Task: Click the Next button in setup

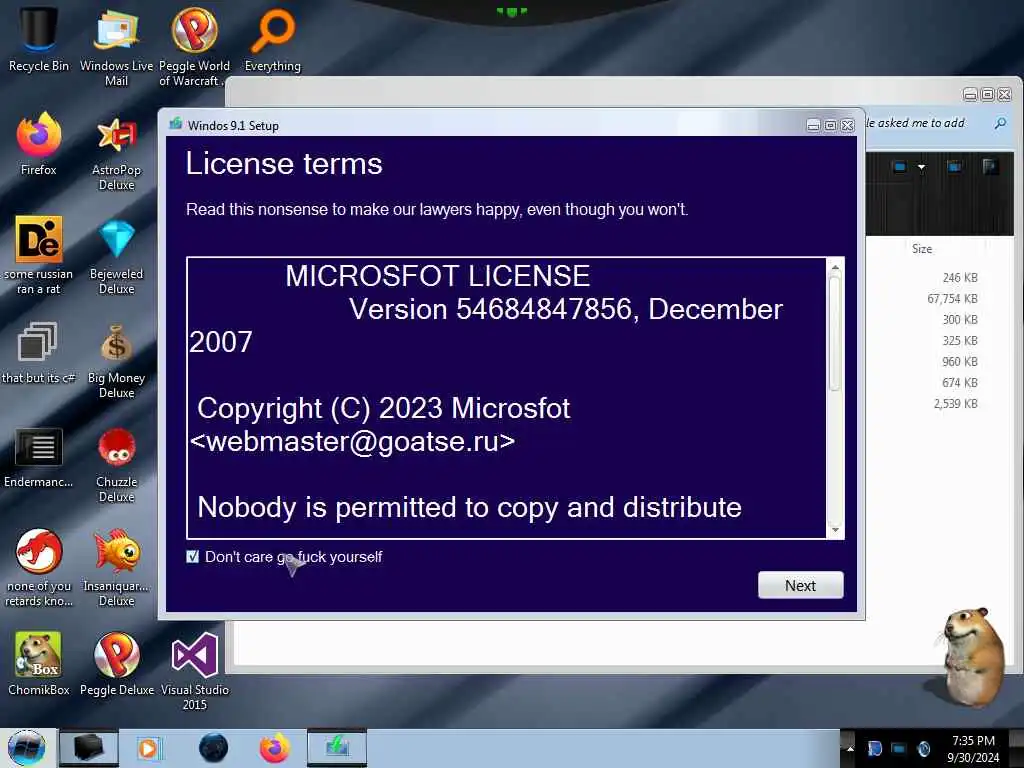Action: pyautogui.click(x=801, y=585)
